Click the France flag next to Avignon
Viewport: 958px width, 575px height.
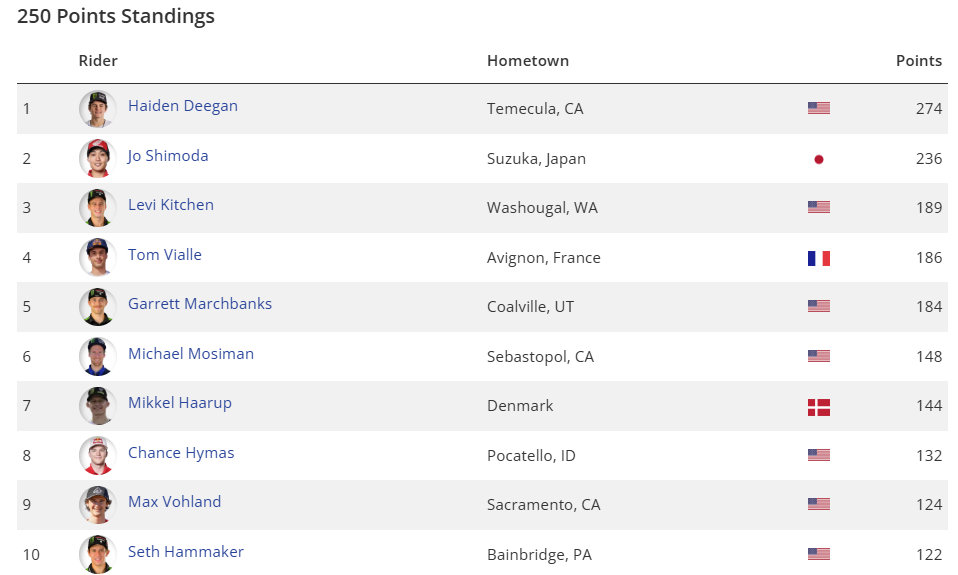pos(819,258)
